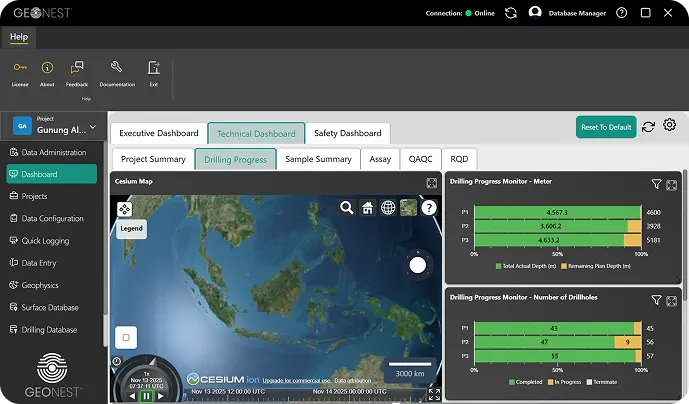Expand the Cesium Map panel to fullscreen
Screen dimensions: 689x404
(x=431, y=183)
